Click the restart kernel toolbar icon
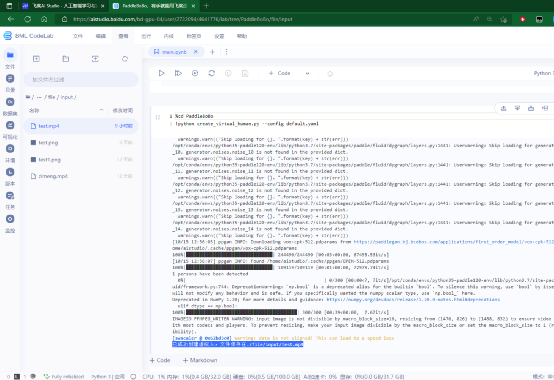The image size is (554, 380). (212, 73)
